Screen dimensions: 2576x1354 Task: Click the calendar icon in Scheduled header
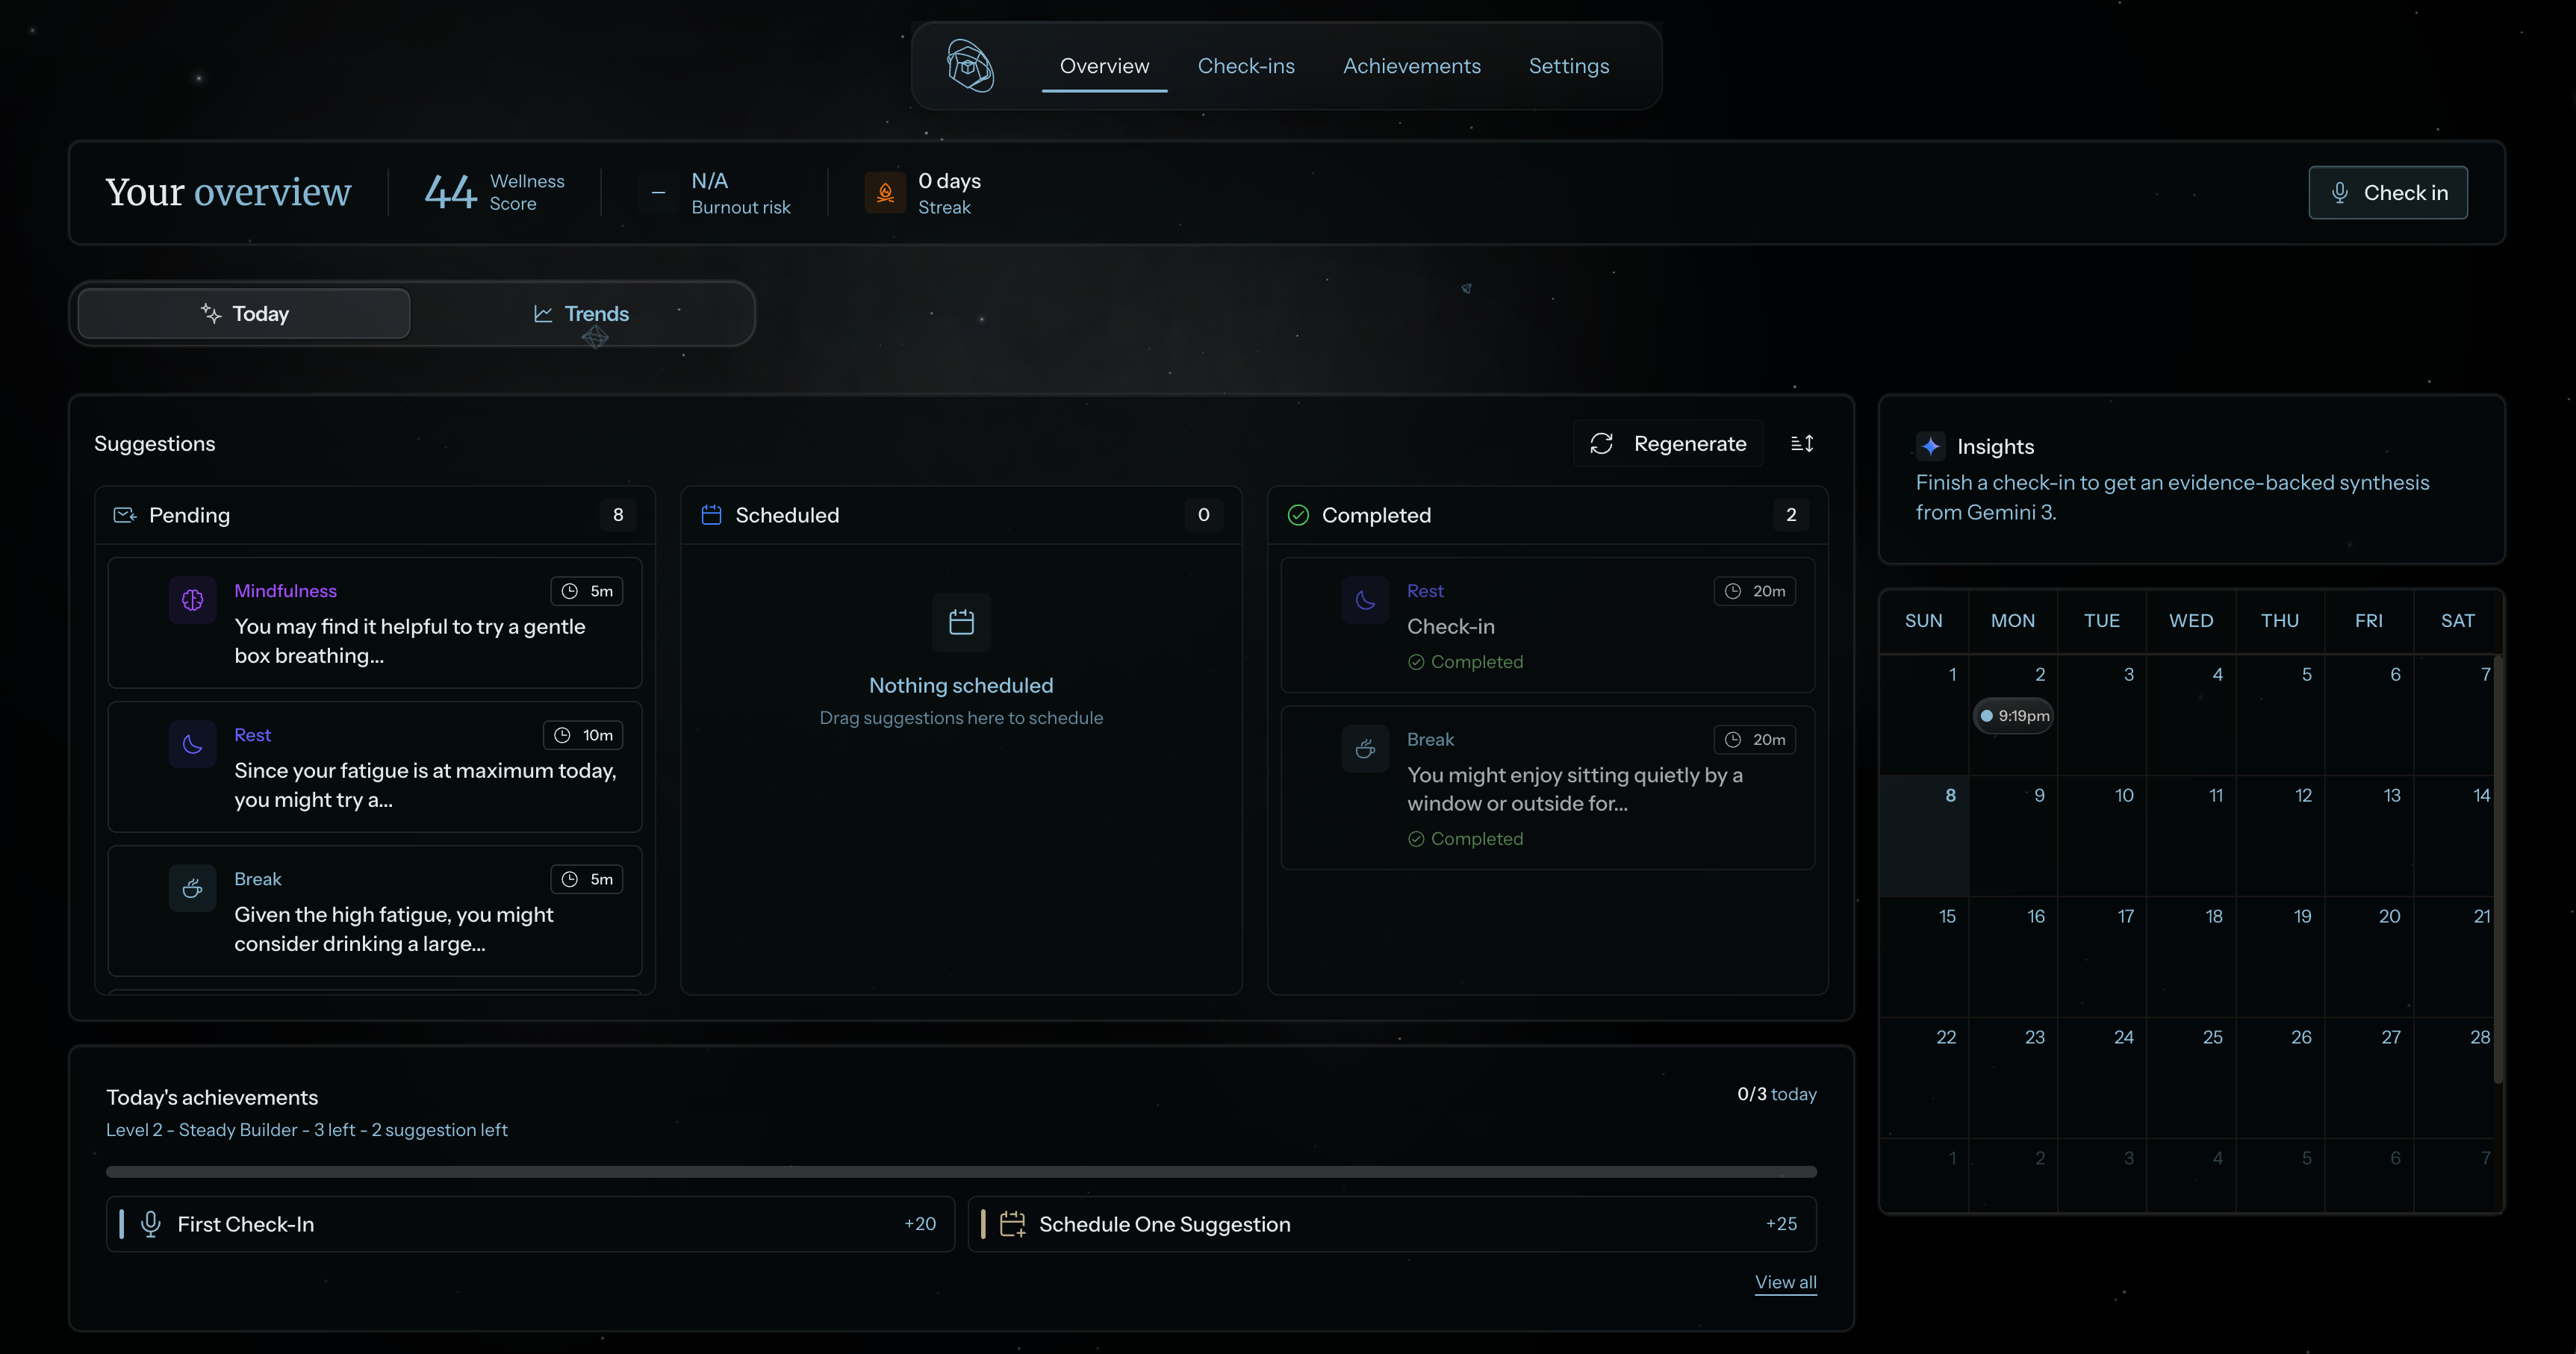click(x=711, y=515)
